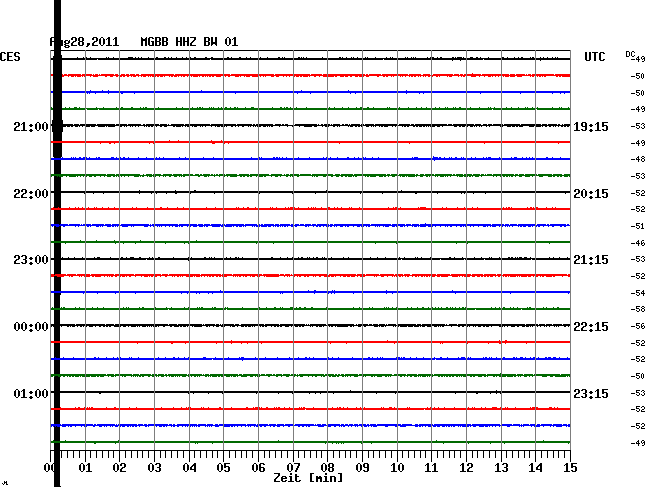Image resolution: width=650 pixels, height=494 pixels.
Task: Click the 22:15 UTC time label
Action: (591, 327)
